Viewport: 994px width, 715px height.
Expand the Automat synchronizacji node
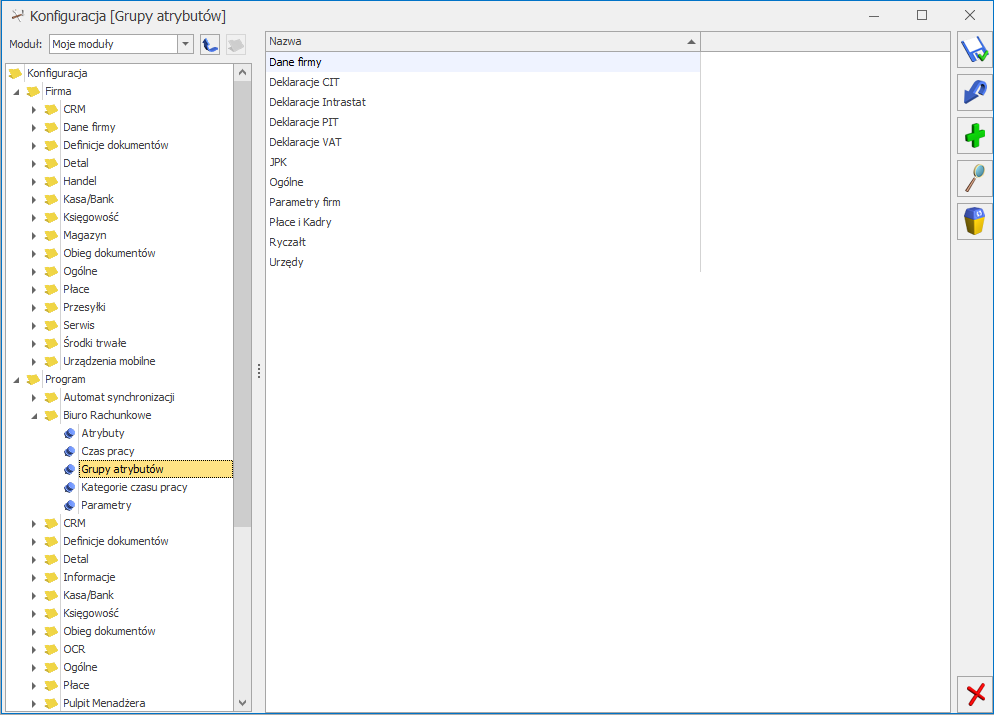click(x=34, y=397)
